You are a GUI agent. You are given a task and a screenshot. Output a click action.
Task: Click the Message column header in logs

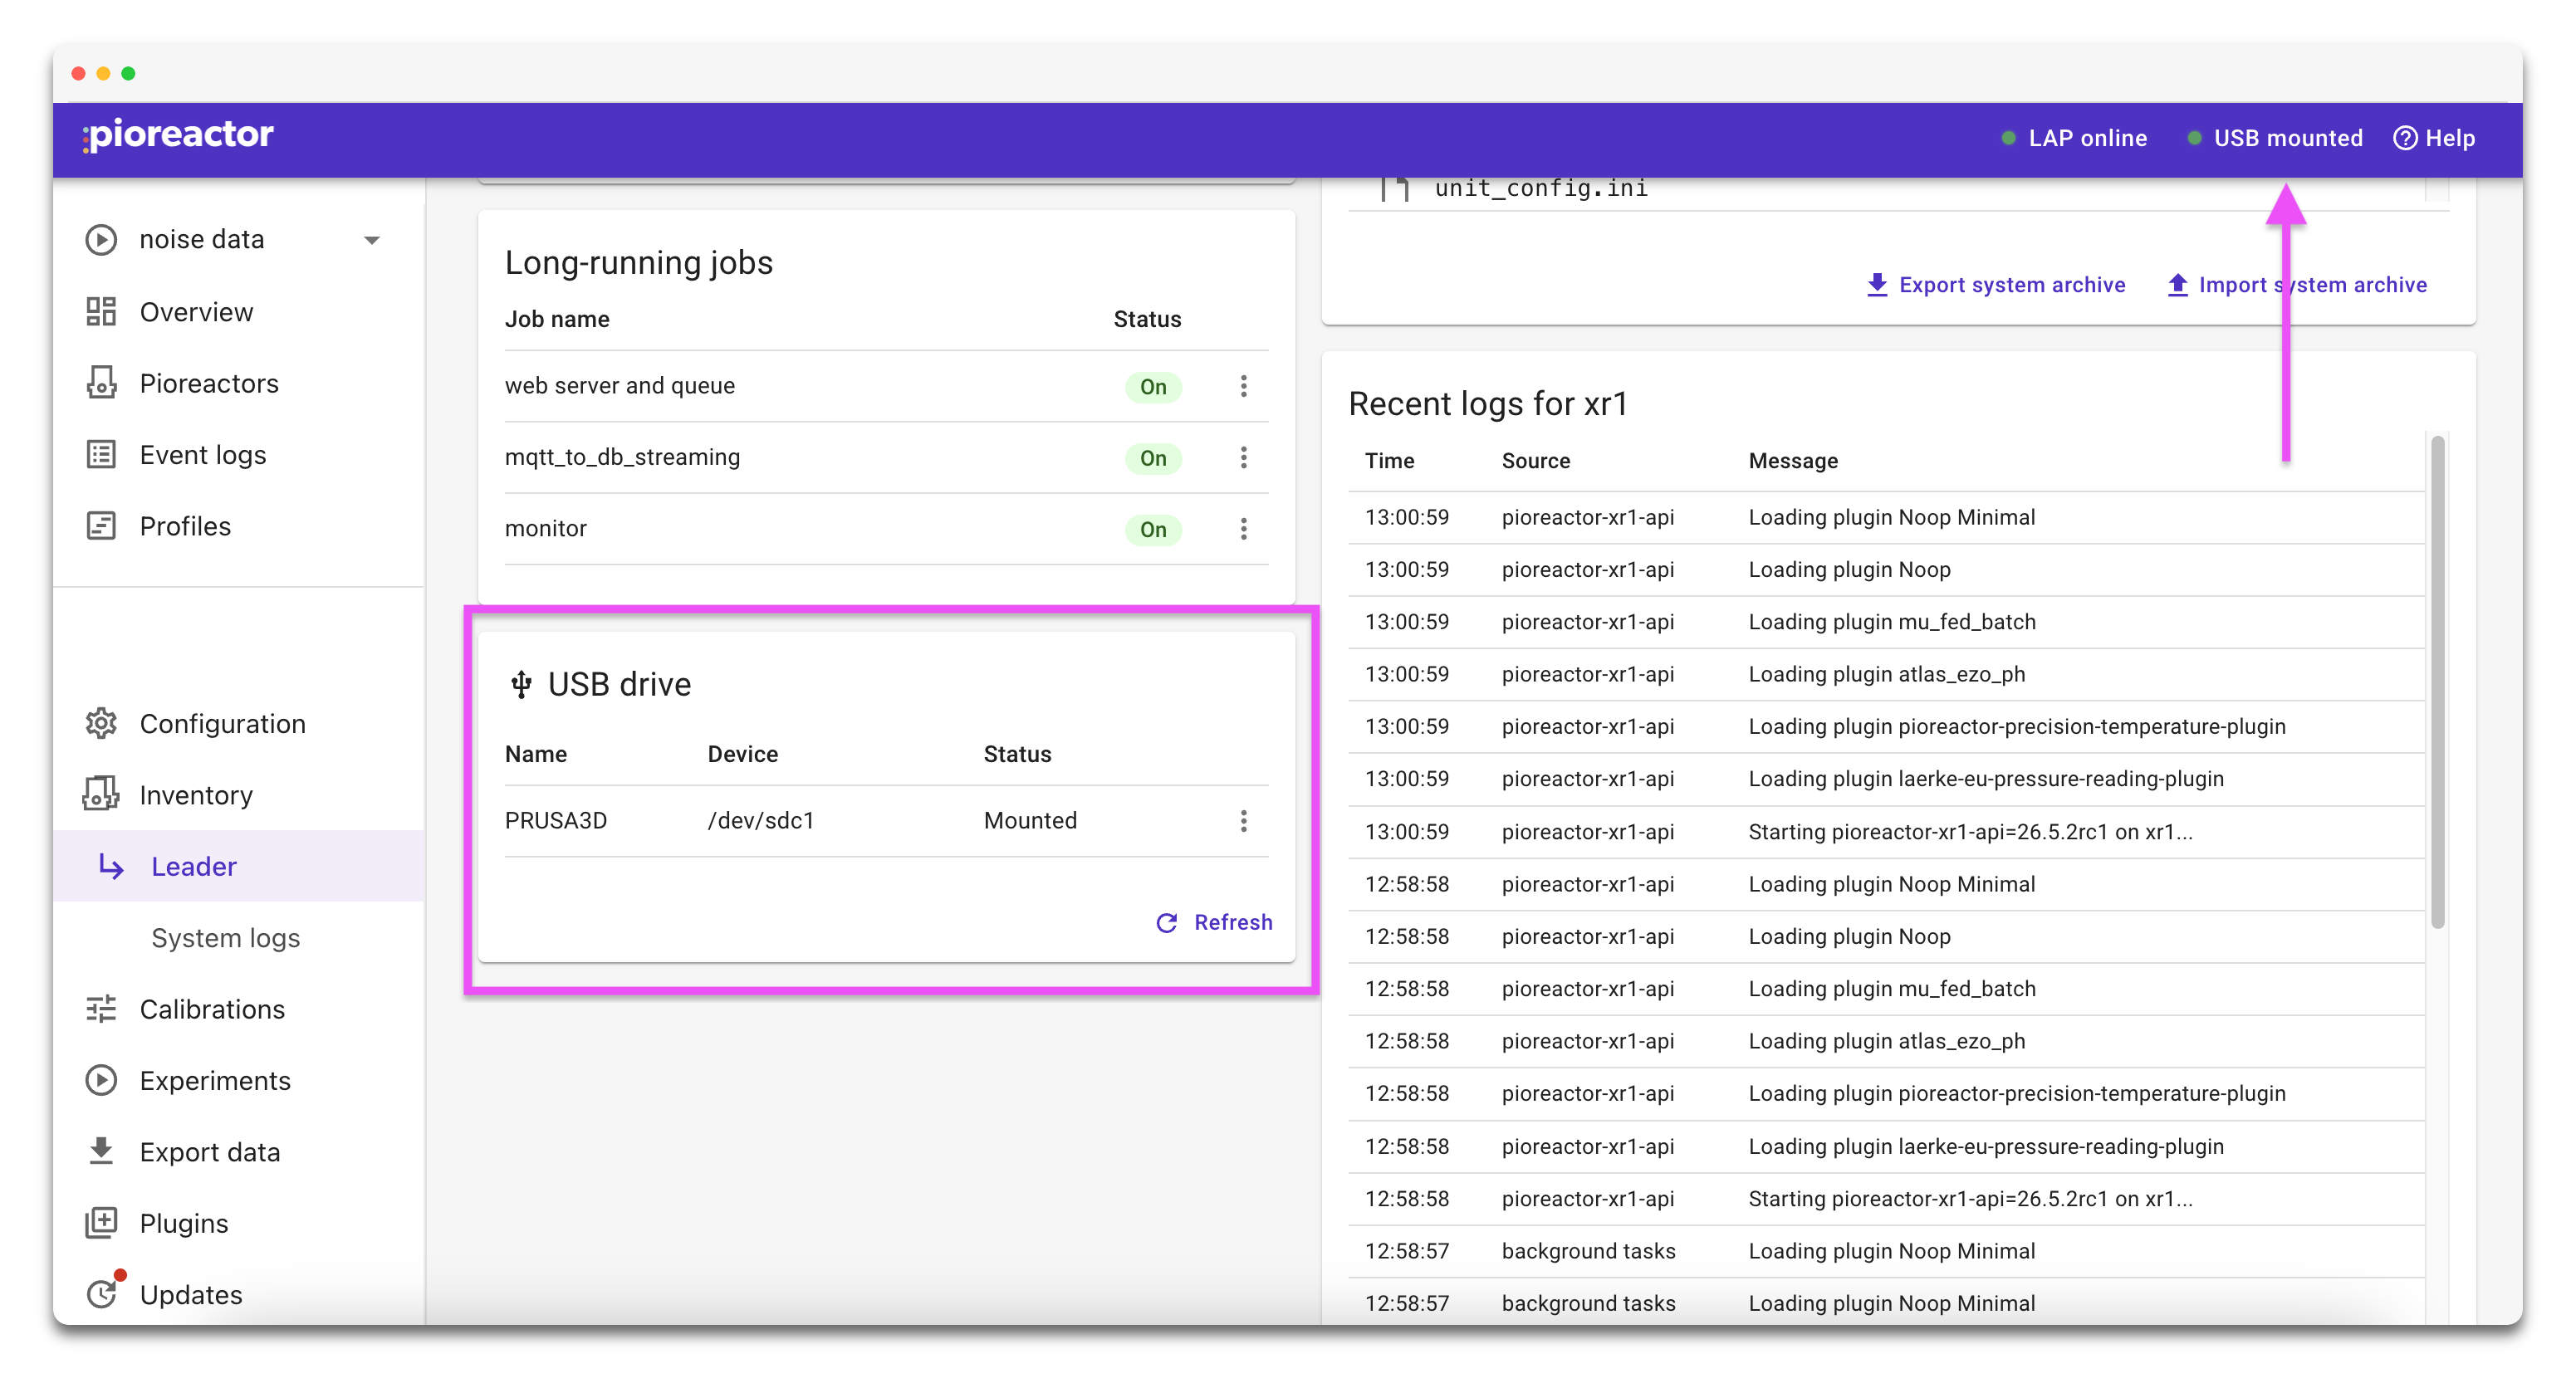tap(1793, 461)
